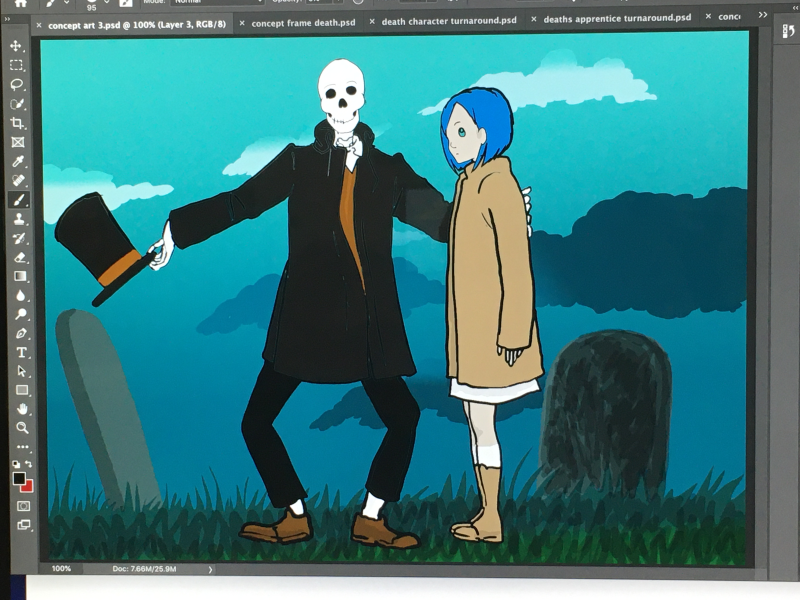Select the Eraser tool

(x=19, y=257)
